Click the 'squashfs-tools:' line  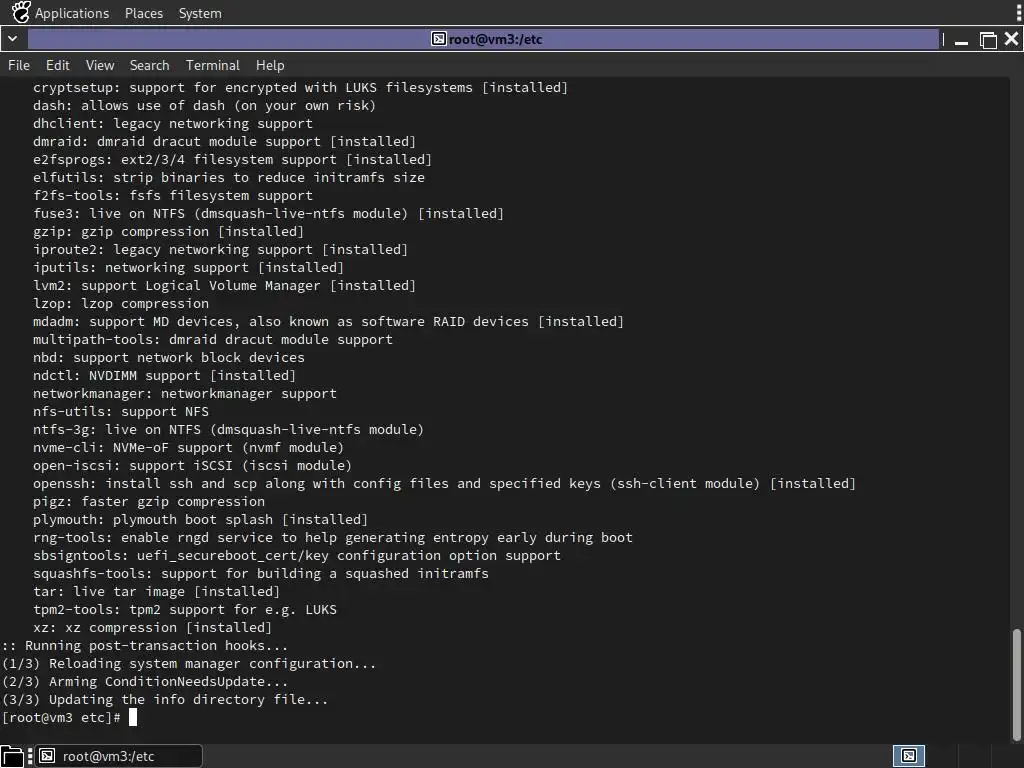coord(261,573)
